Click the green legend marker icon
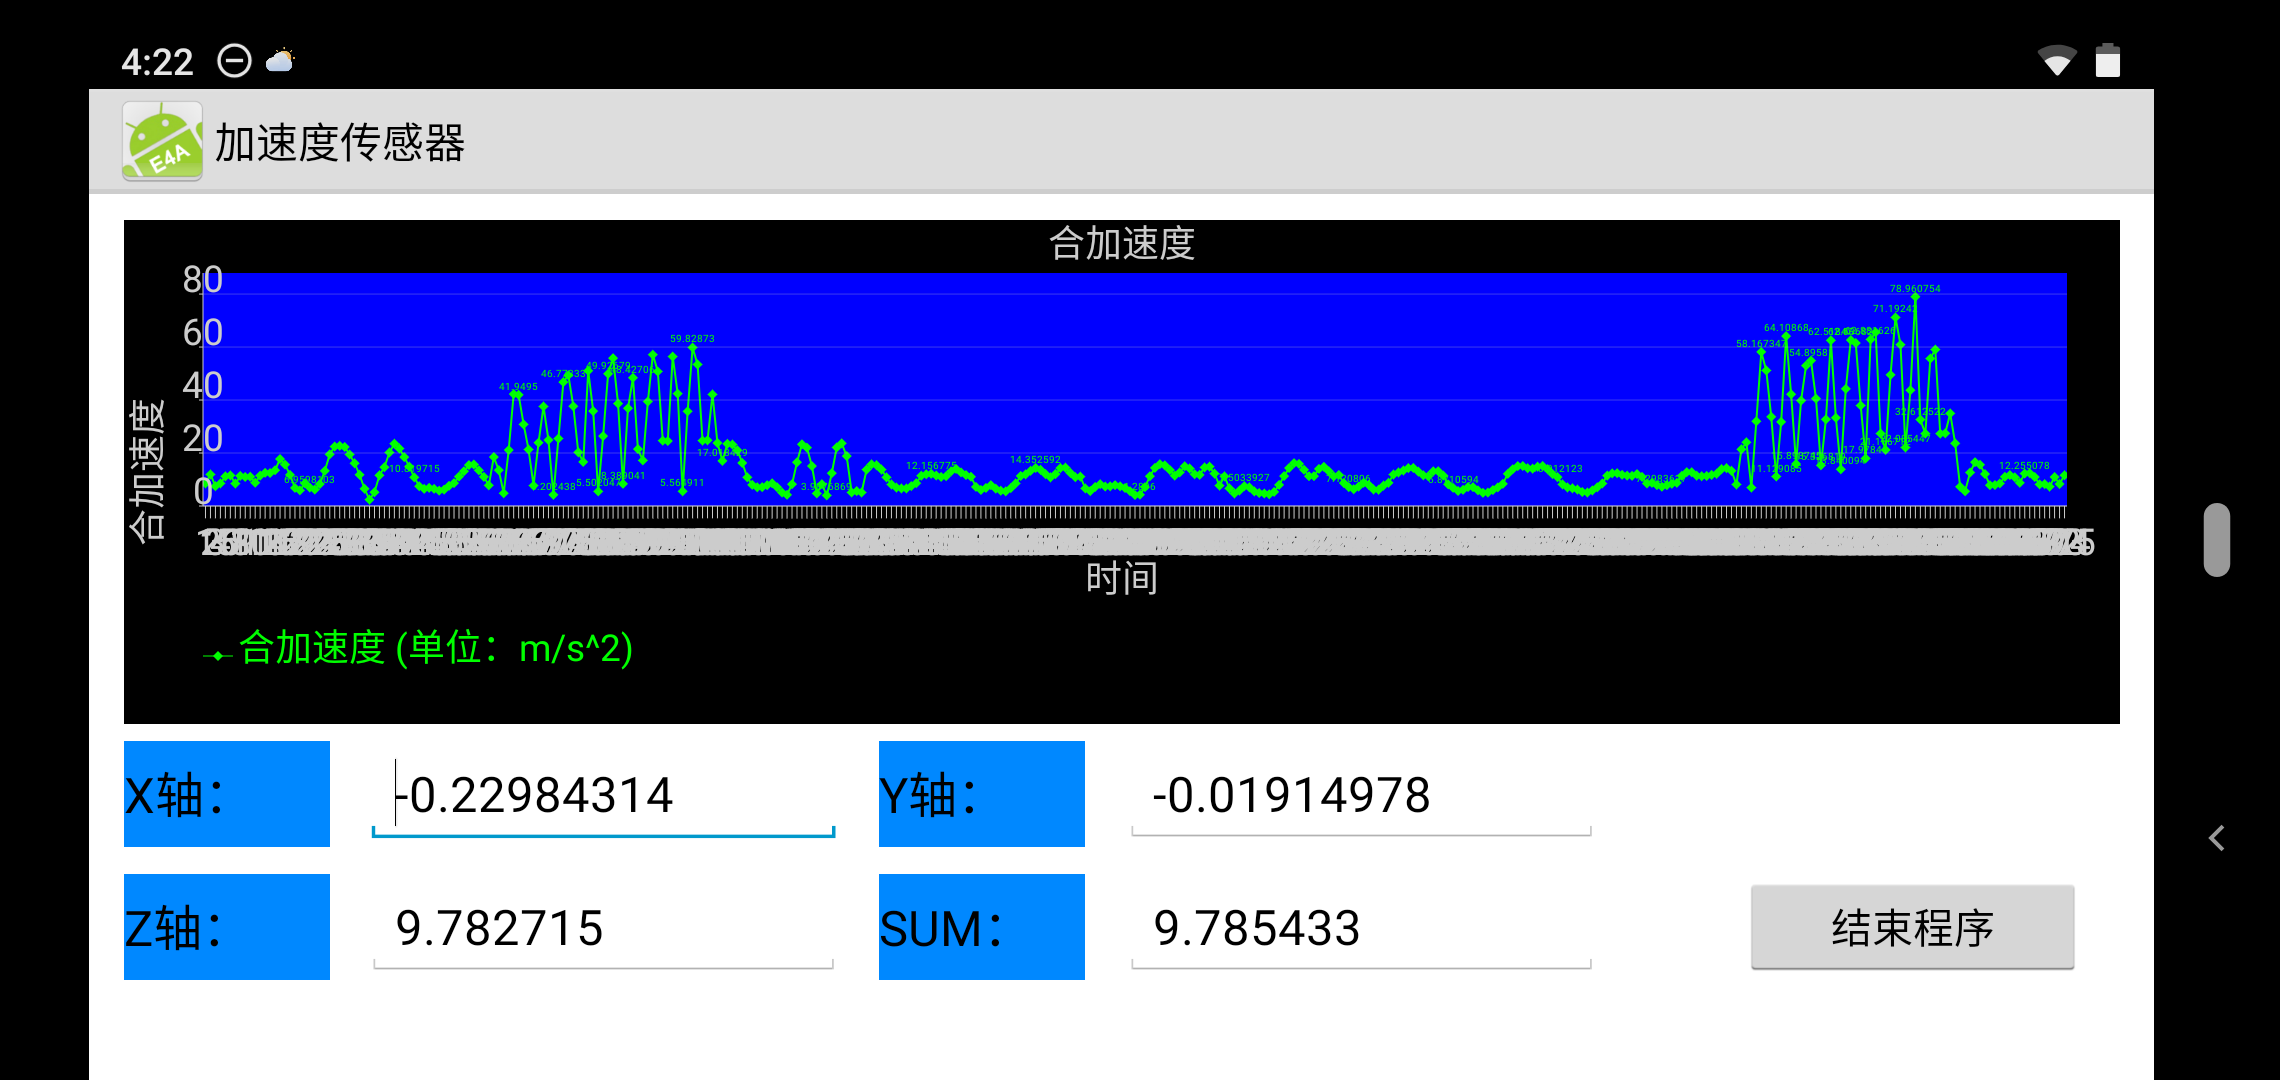2280x1080 pixels. tap(217, 656)
